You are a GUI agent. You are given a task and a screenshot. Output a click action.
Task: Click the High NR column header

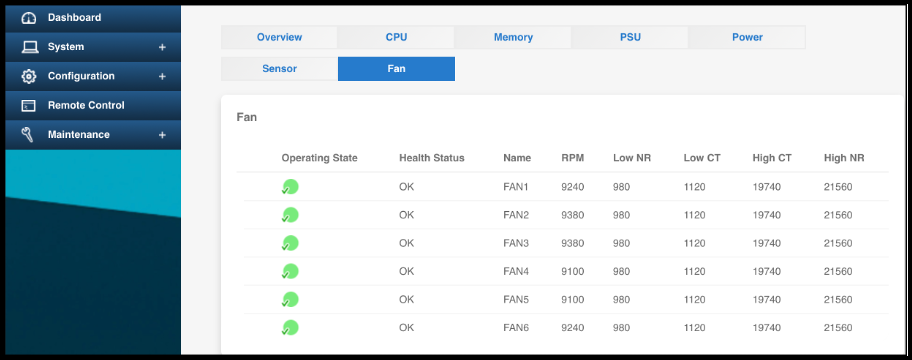(x=844, y=158)
